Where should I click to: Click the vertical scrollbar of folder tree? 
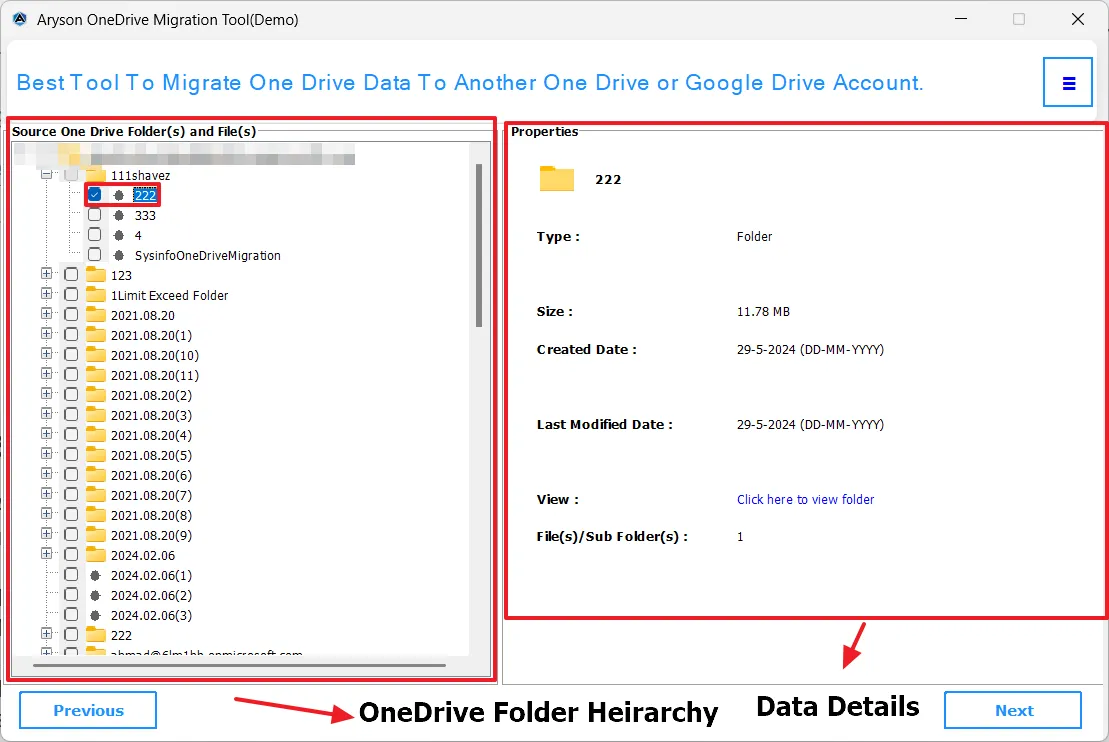(479, 245)
